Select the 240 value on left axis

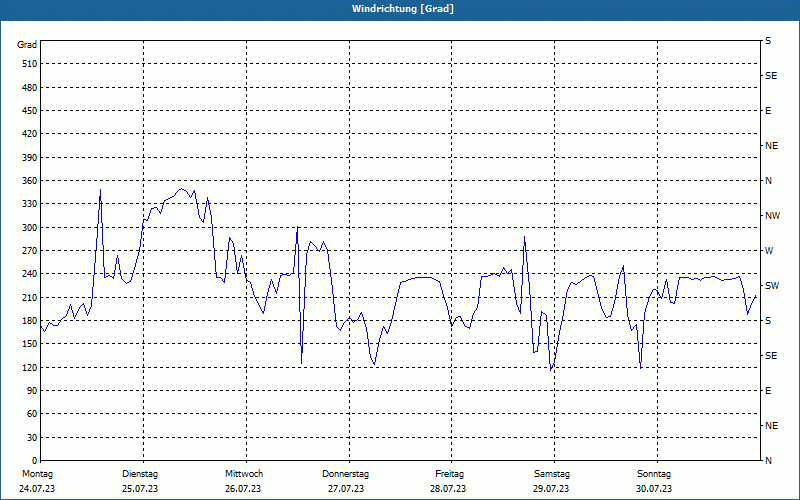(x=30, y=274)
